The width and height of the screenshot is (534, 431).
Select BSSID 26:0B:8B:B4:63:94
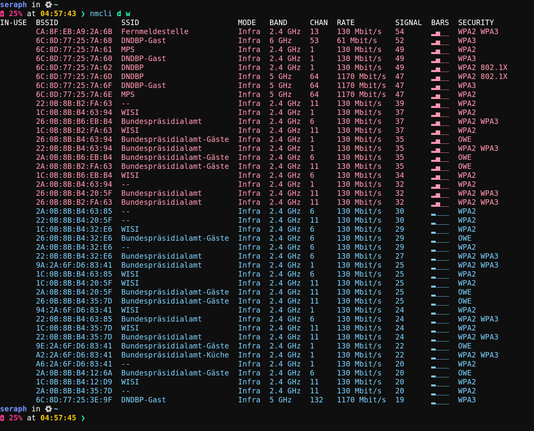point(74,139)
